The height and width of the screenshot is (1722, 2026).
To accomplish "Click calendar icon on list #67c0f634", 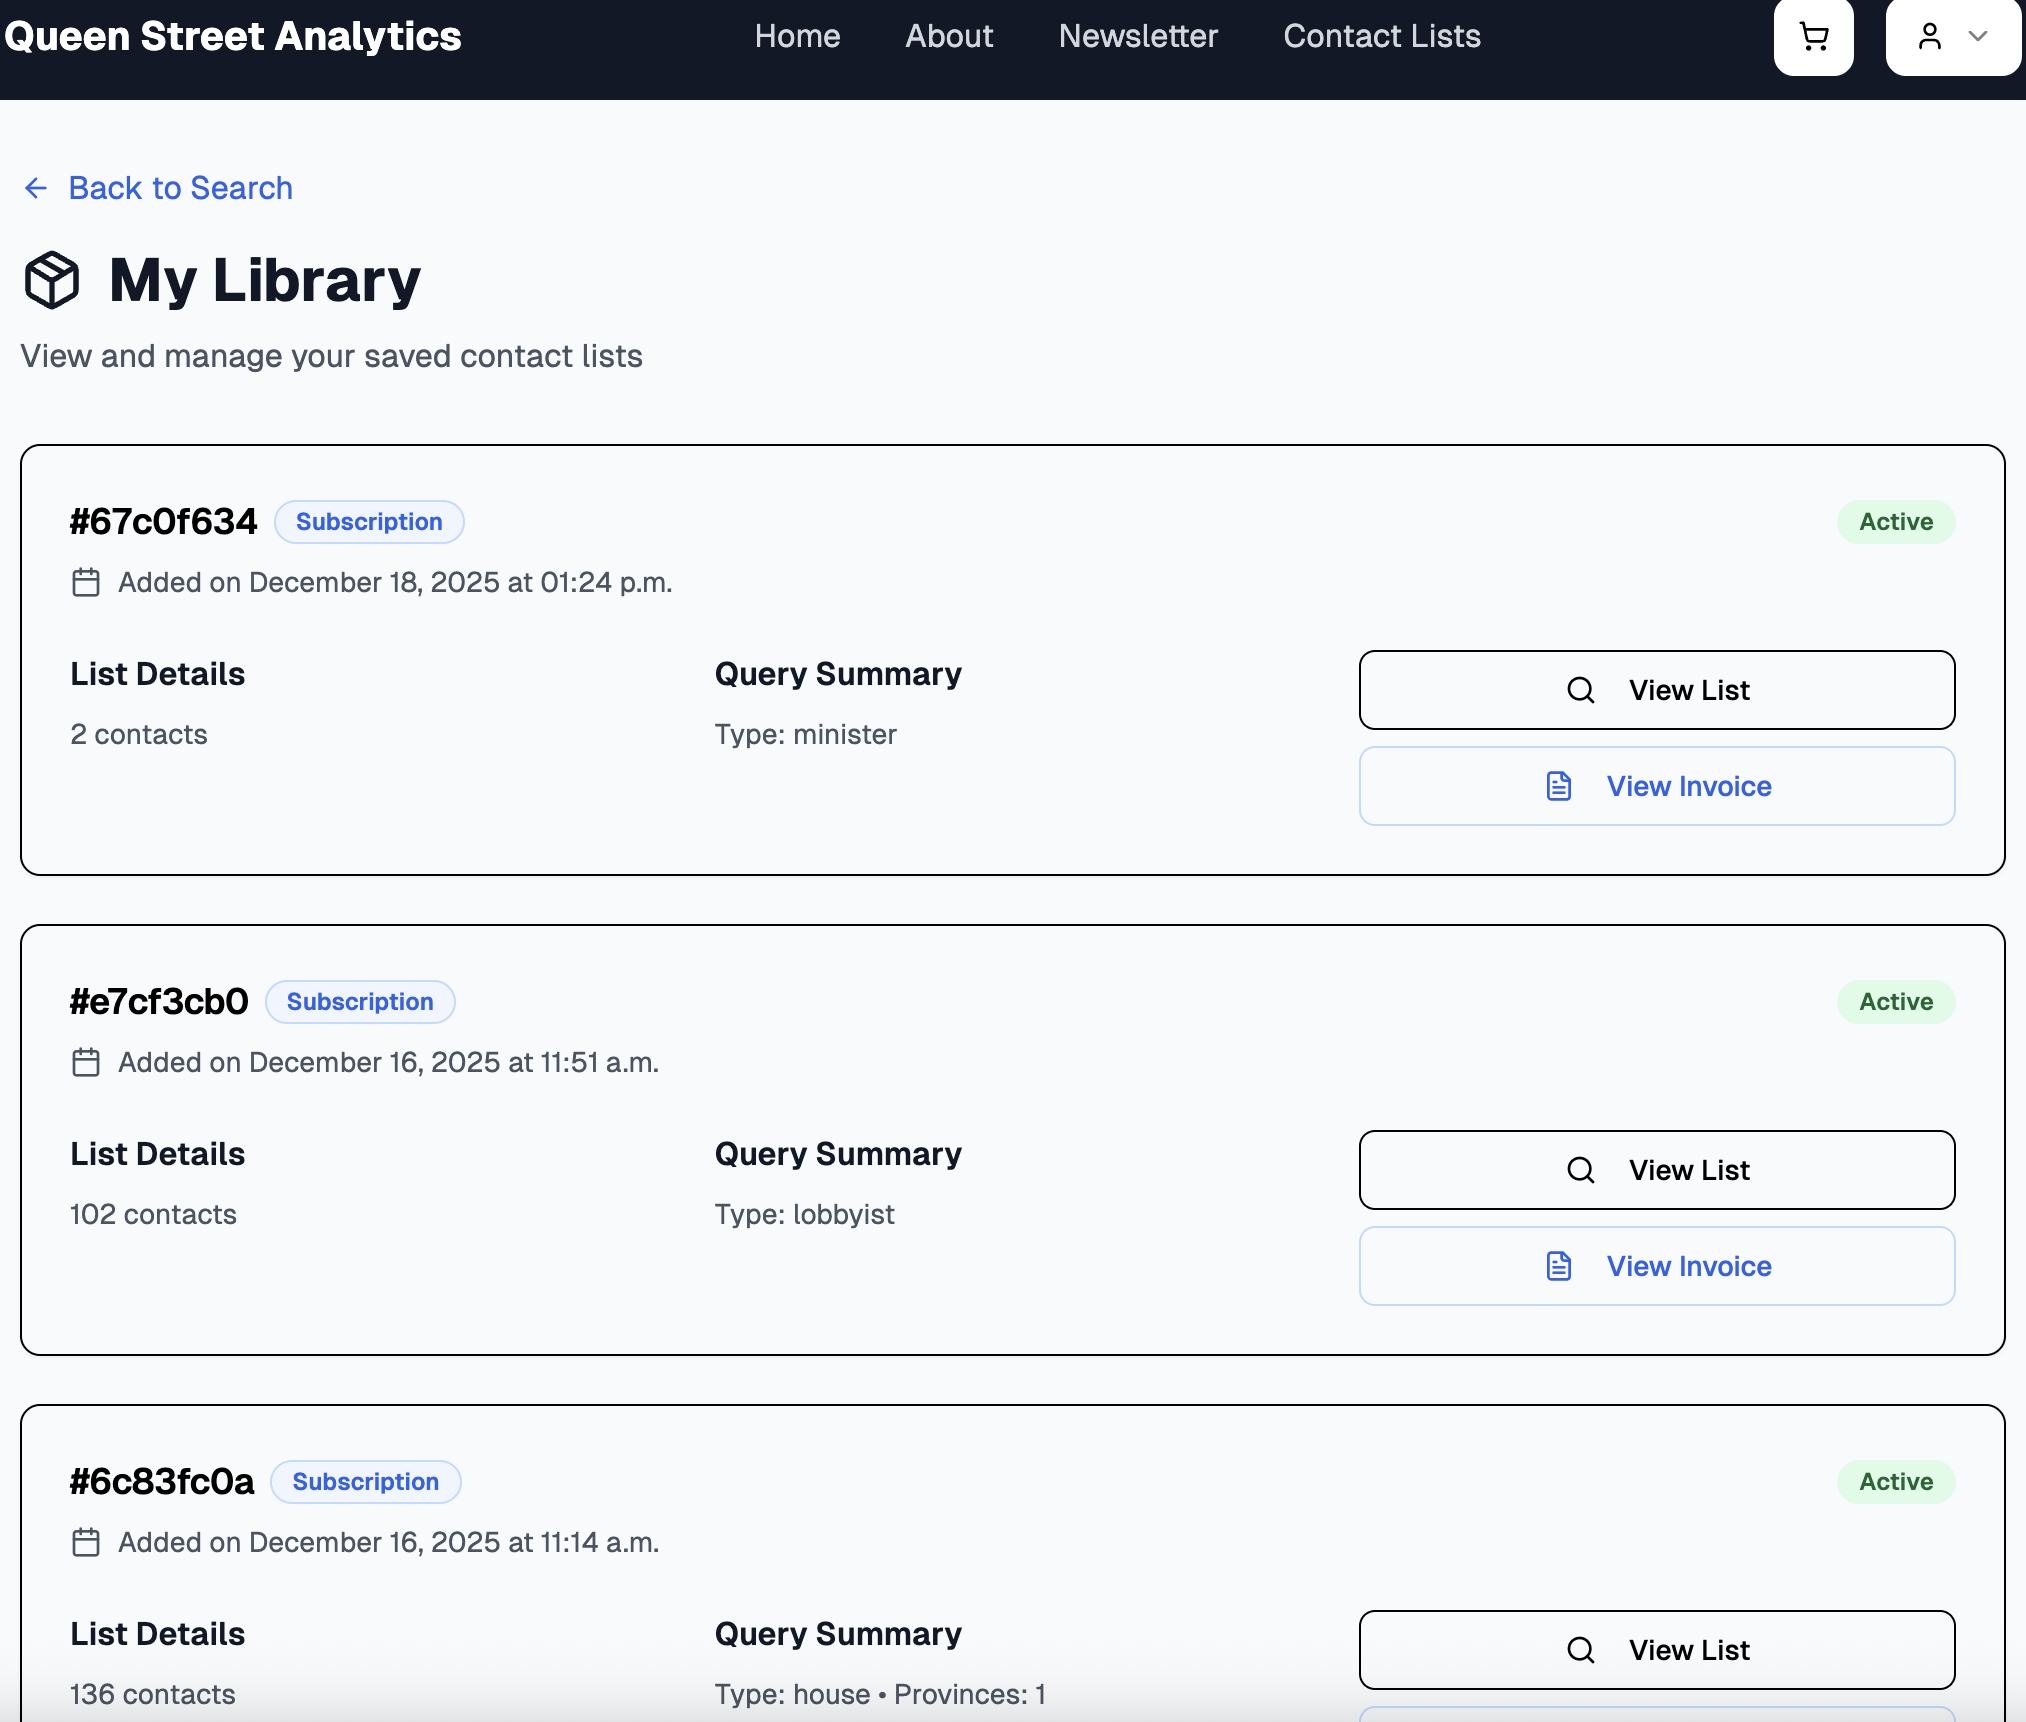I will click(x=86, y=582).
